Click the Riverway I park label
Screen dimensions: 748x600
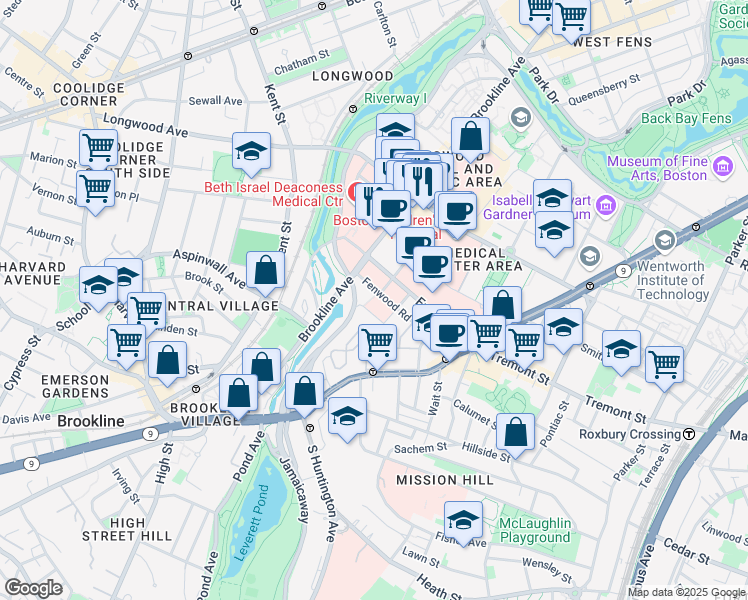tap(395, 99)
